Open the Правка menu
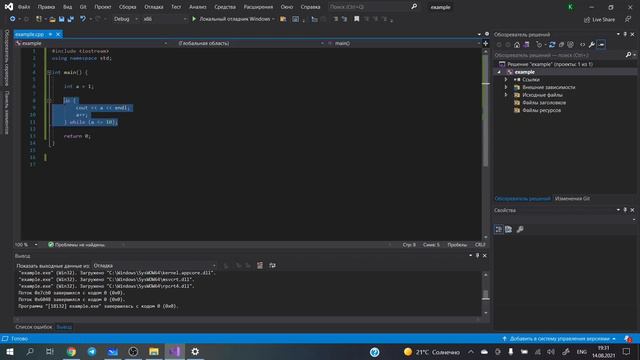 pyautogui.click(x=46, y=7)
